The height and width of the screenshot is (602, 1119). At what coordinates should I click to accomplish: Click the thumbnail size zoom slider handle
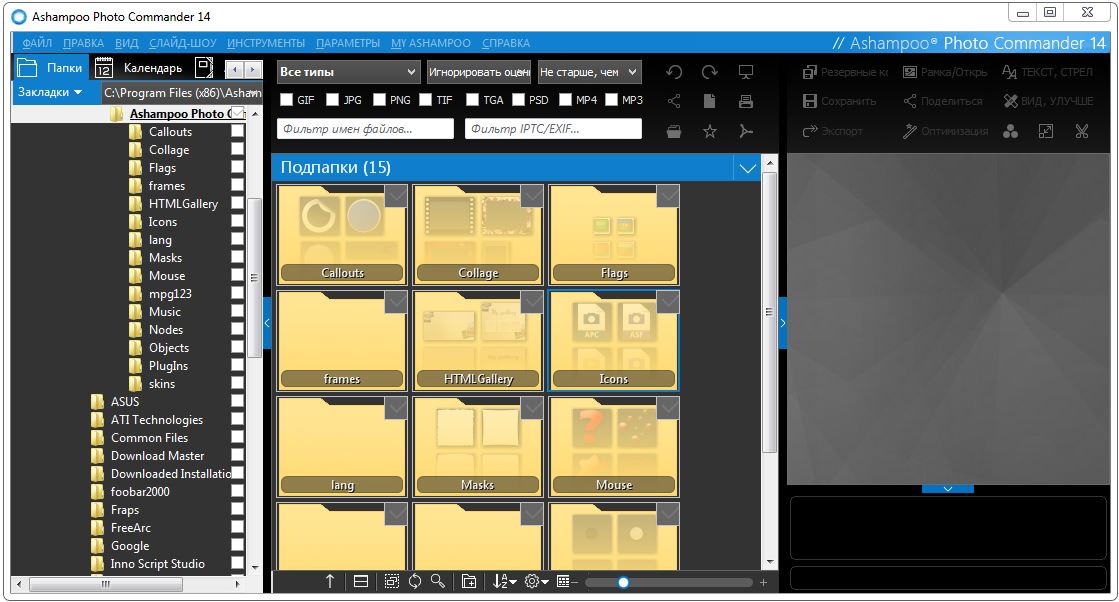tap(623, 582)
